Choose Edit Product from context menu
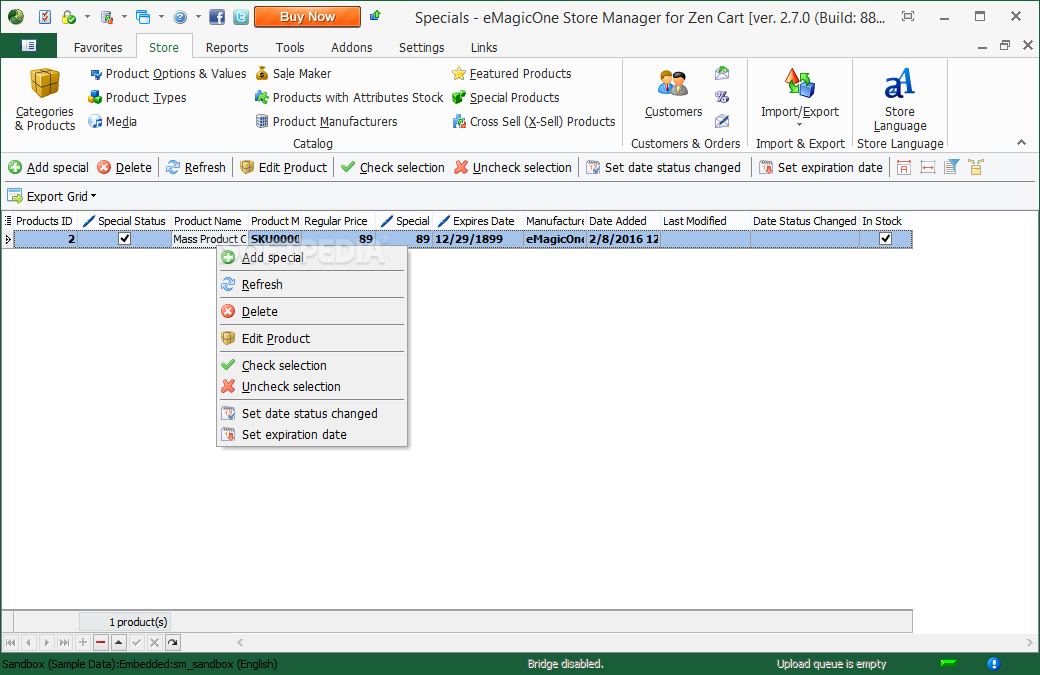The width and height of the screenshot is (1040, 675). pyautogui.click(x=312, y=339)
